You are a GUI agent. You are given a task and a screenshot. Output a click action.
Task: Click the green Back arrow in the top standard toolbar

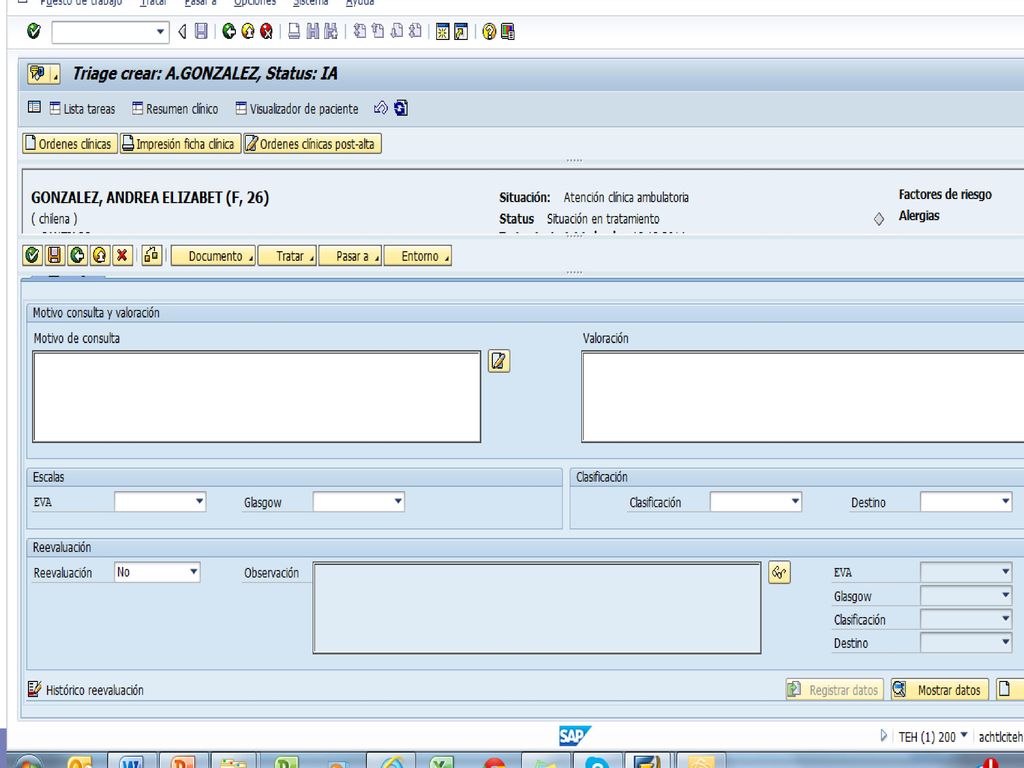pos(229,31)
